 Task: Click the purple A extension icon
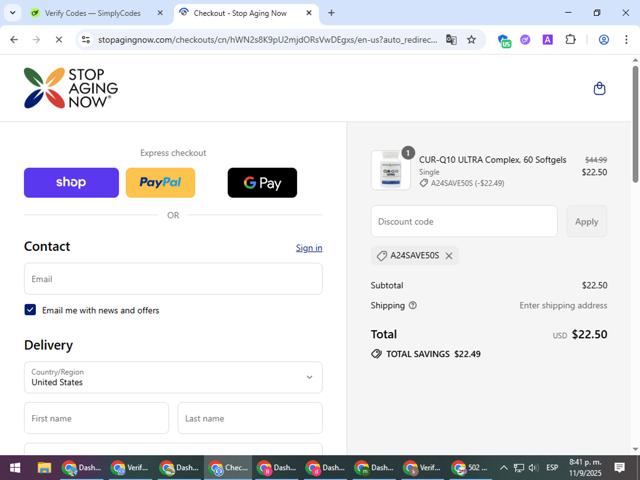pyautogui.click(x=547, y=40)
